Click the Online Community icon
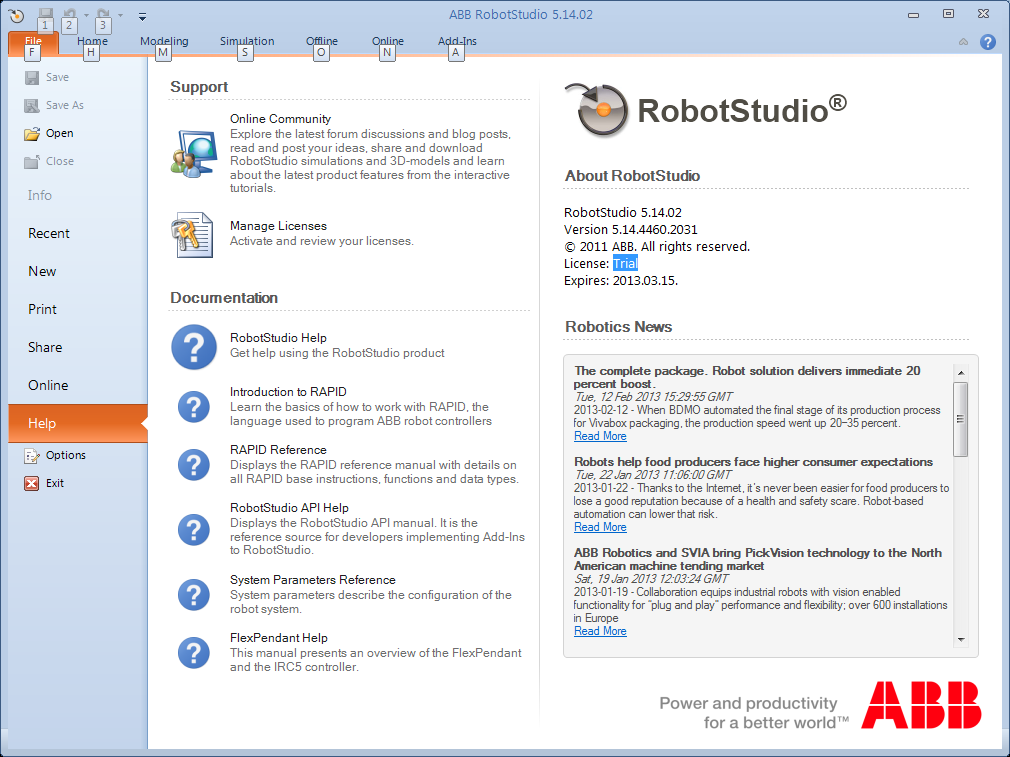 (194, 154)
